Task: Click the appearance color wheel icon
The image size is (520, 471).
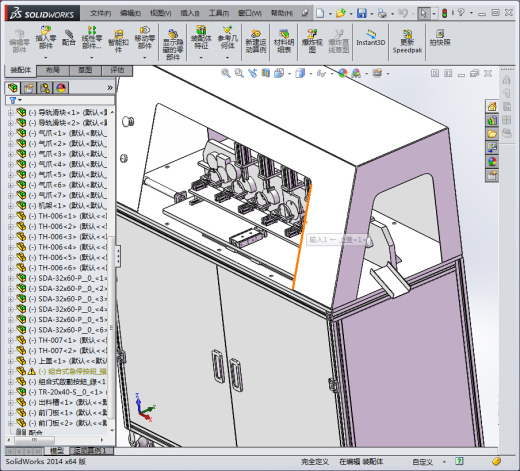Action: click(343, 73)
